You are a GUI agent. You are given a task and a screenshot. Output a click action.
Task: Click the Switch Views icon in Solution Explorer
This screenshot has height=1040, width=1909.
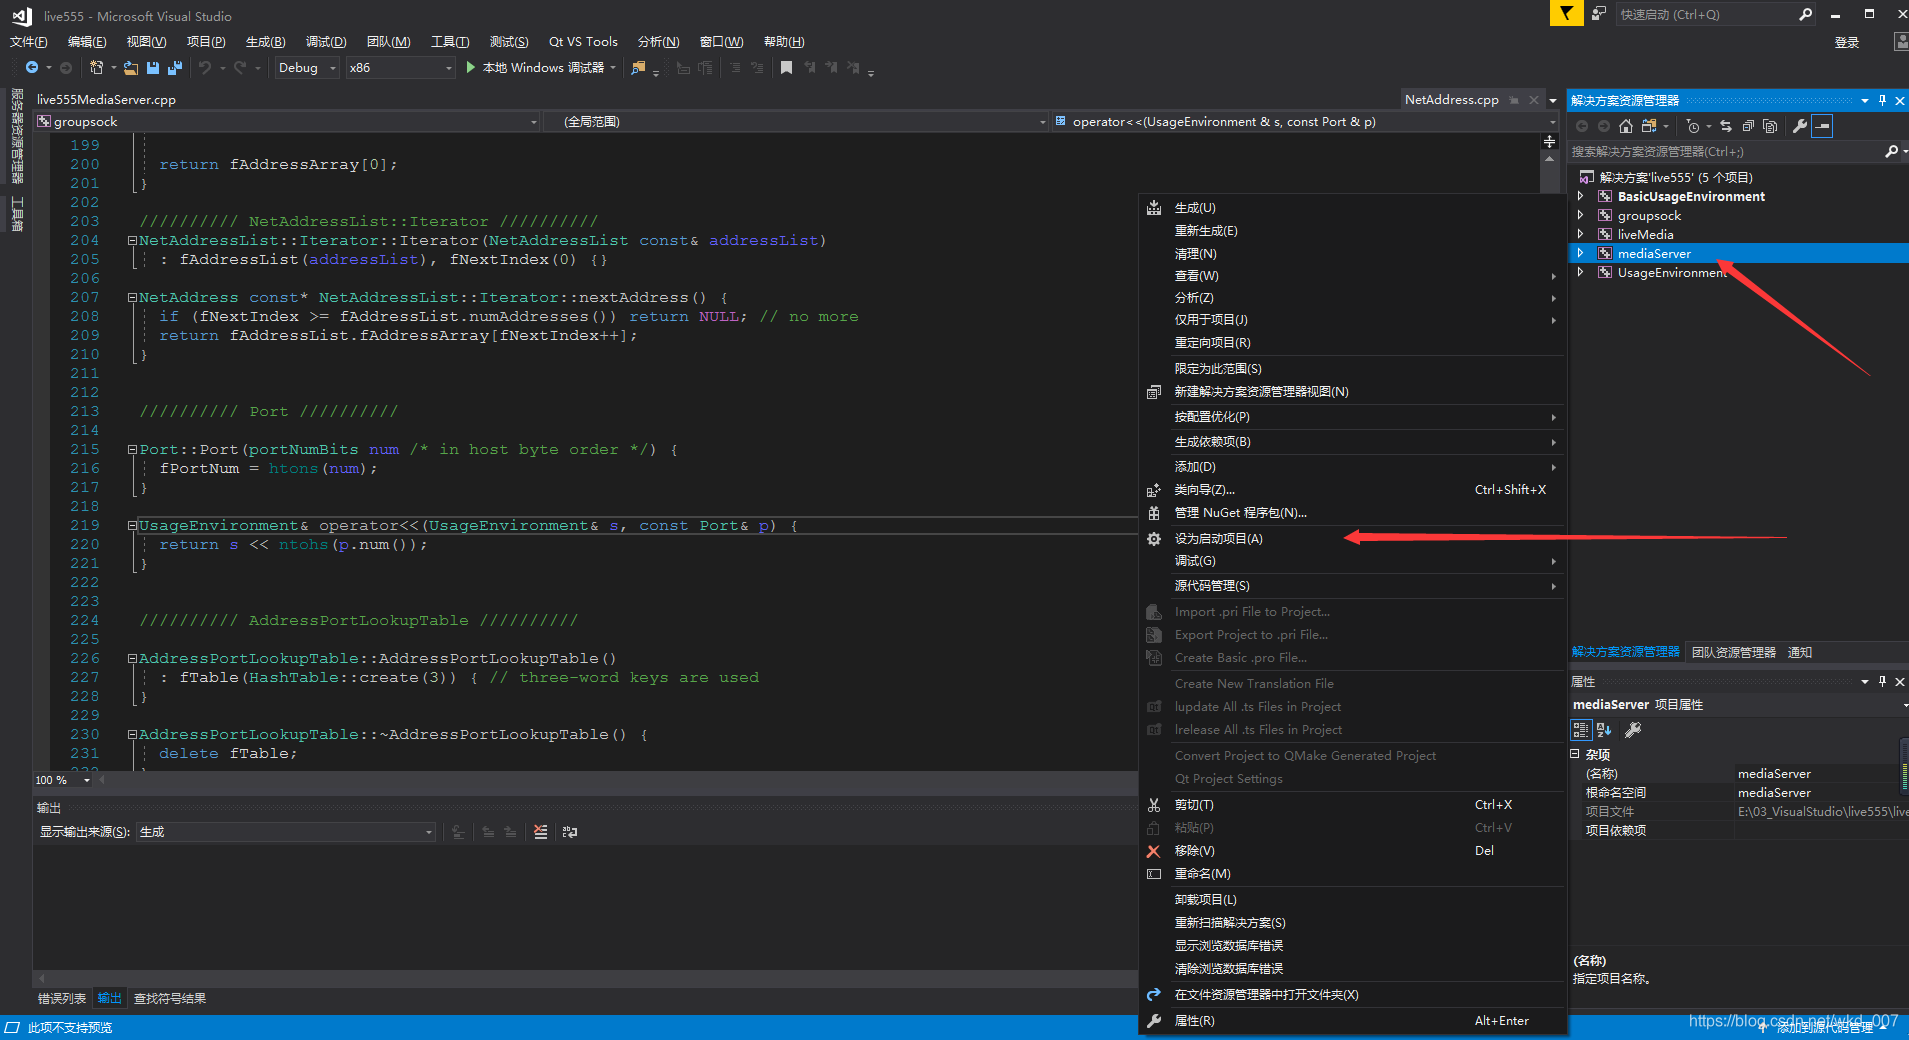point(1649,126)
